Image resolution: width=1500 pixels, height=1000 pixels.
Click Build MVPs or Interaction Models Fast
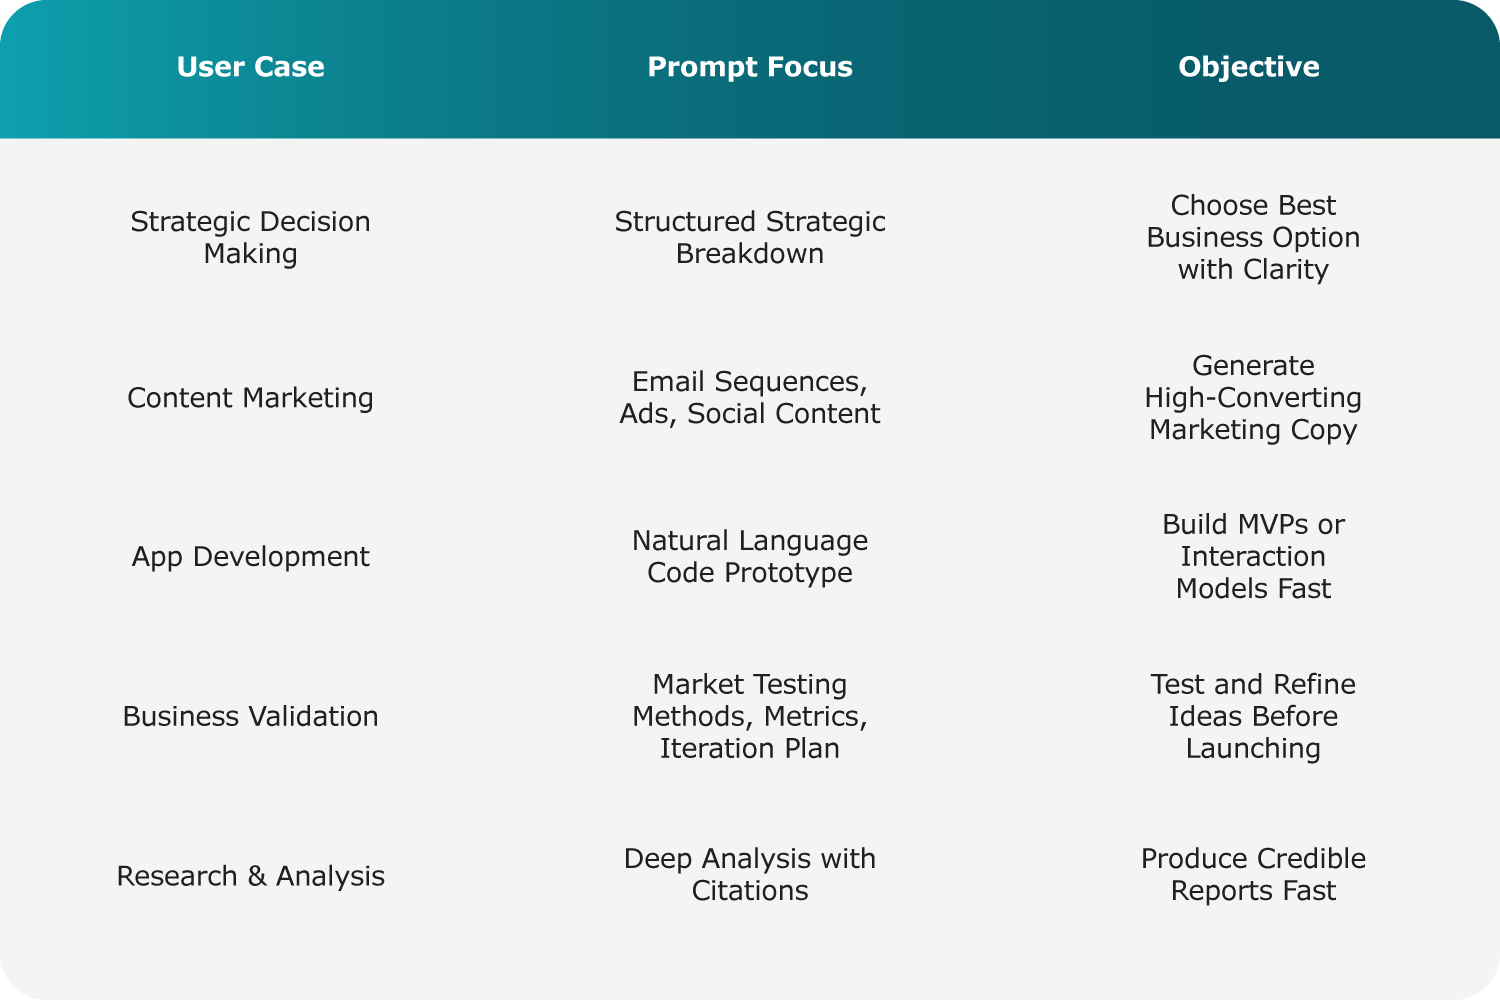click(x=1253, y=556)
